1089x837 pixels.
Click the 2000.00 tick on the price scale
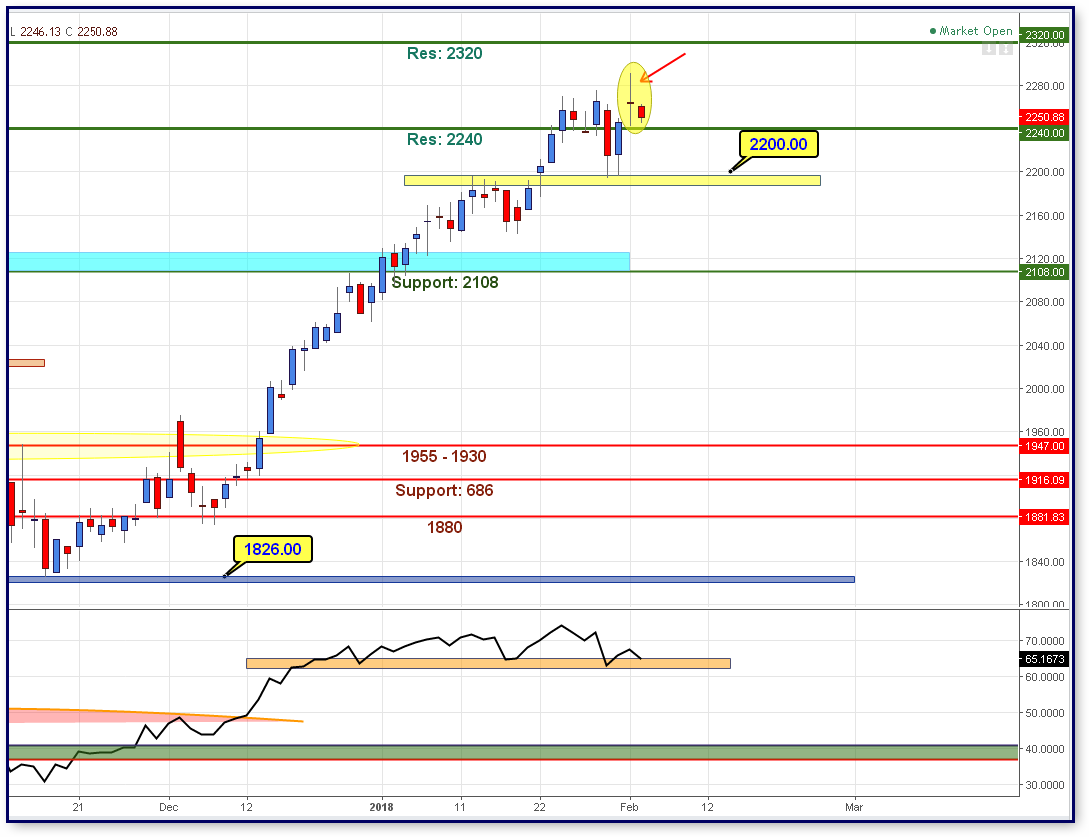click(x=1045, y=389)
